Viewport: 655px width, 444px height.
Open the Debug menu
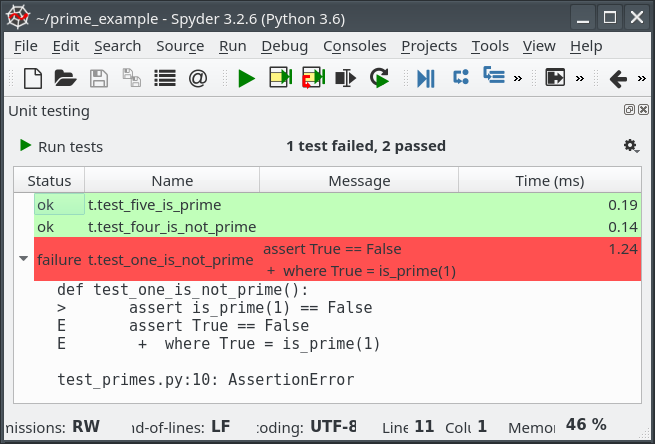(284, 46)
